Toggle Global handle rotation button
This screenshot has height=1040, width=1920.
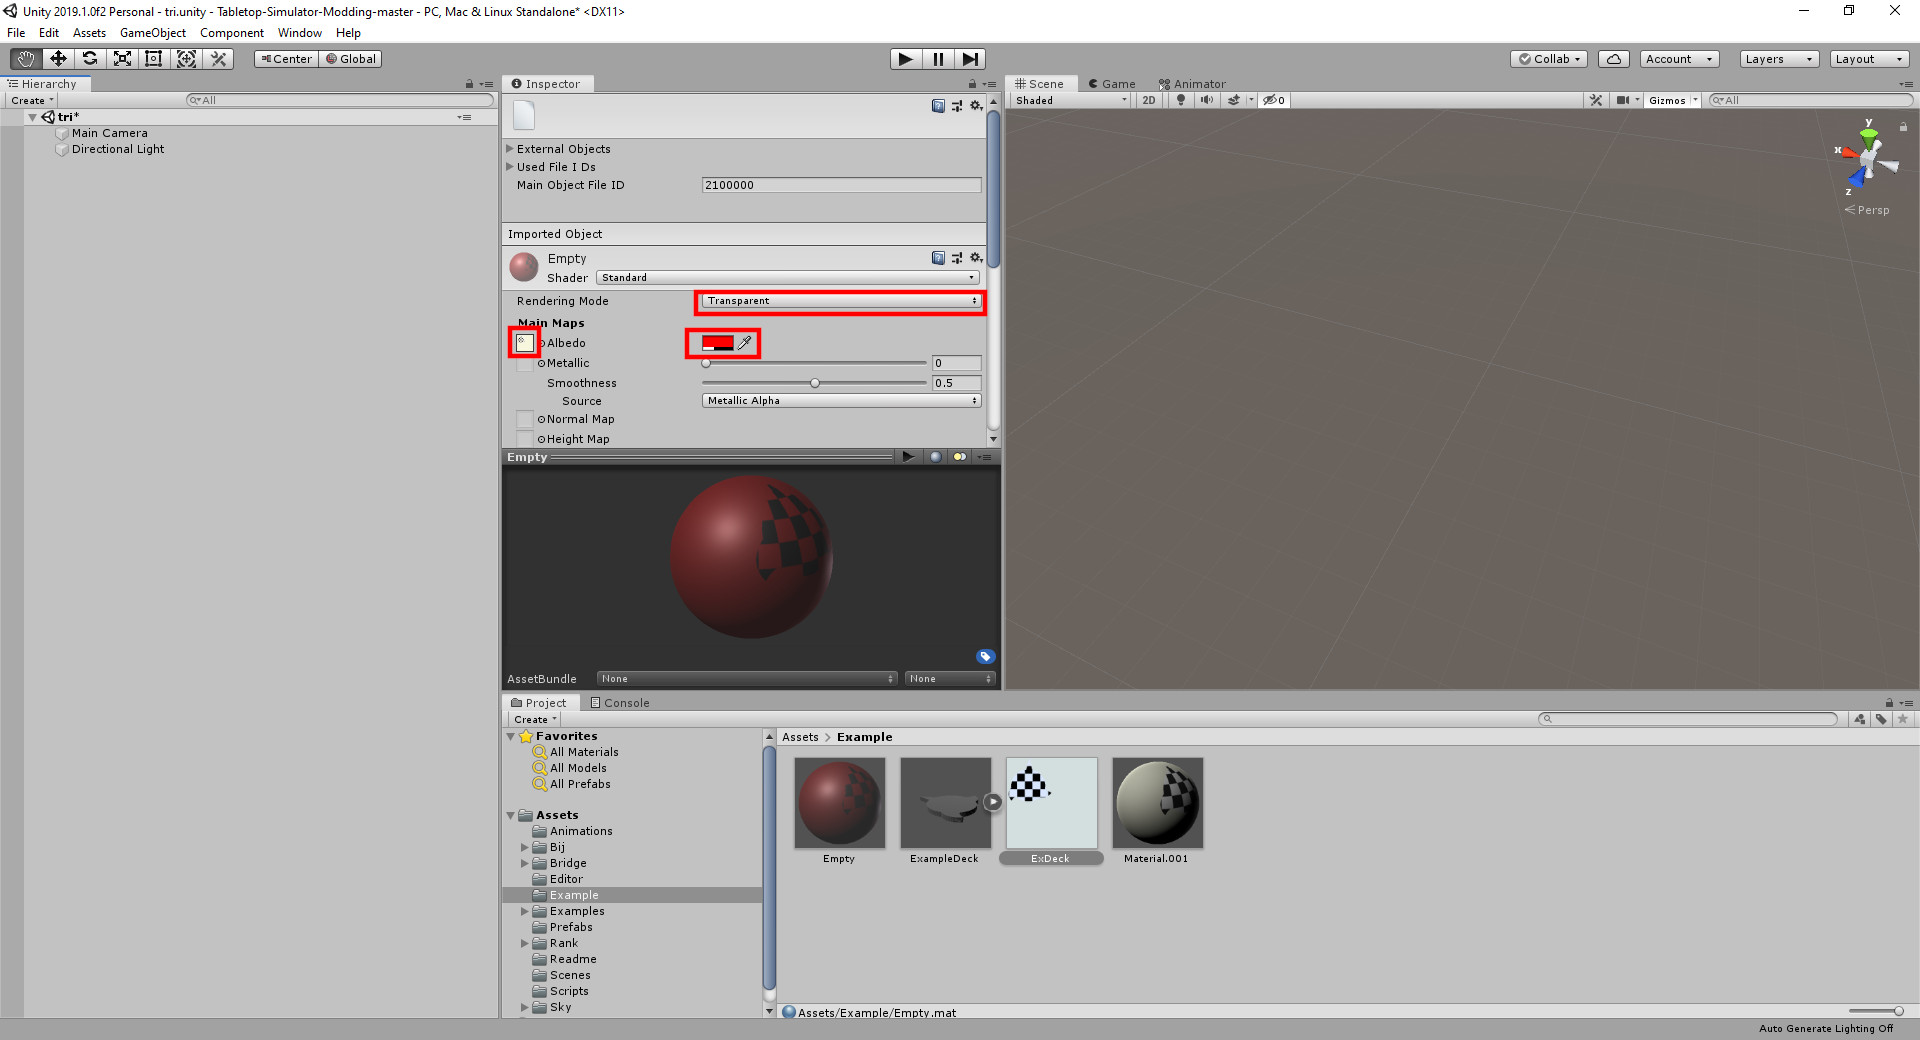pyautogui.click(x=351, y=59)
